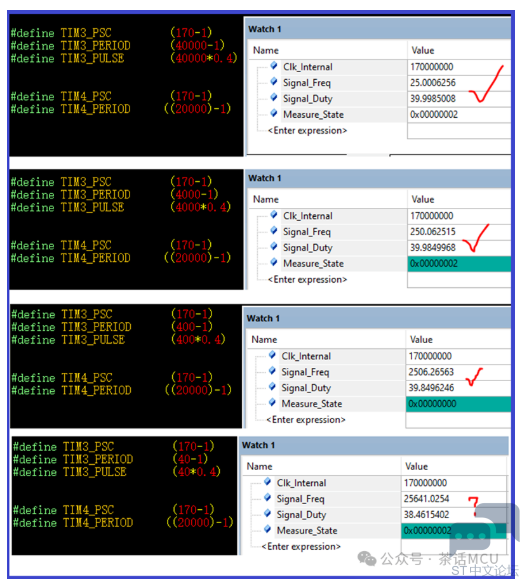This screenshot has height=586, width=528.
Task: Click code line TIM3_PULSE (4000*0.4)
Action: pyautogui.click(x=121, y=207)
